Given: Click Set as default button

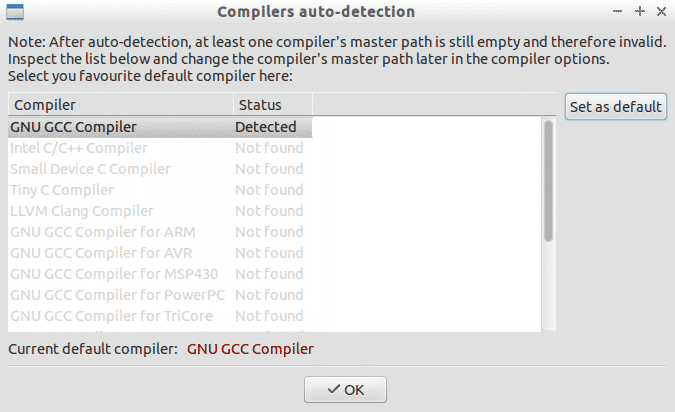Looking at the screenshot, I should tap(615, 107).
